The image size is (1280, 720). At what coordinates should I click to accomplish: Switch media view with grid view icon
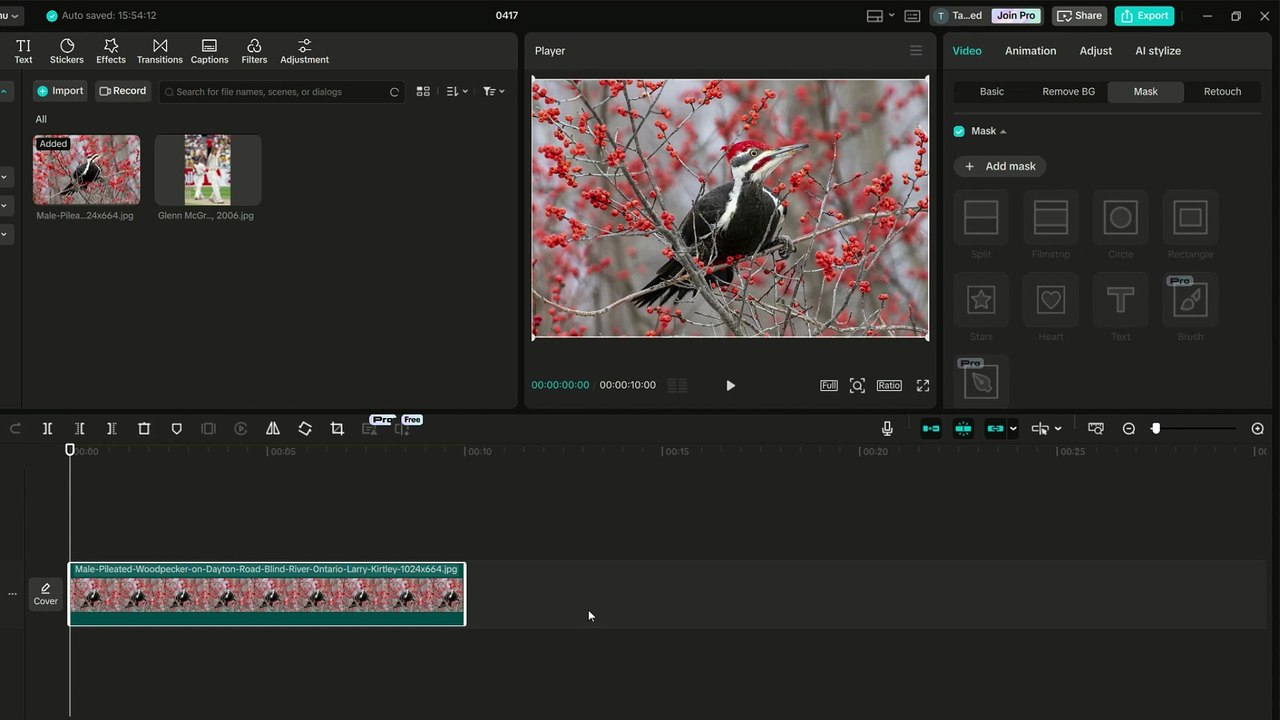(x=423, y=91)
